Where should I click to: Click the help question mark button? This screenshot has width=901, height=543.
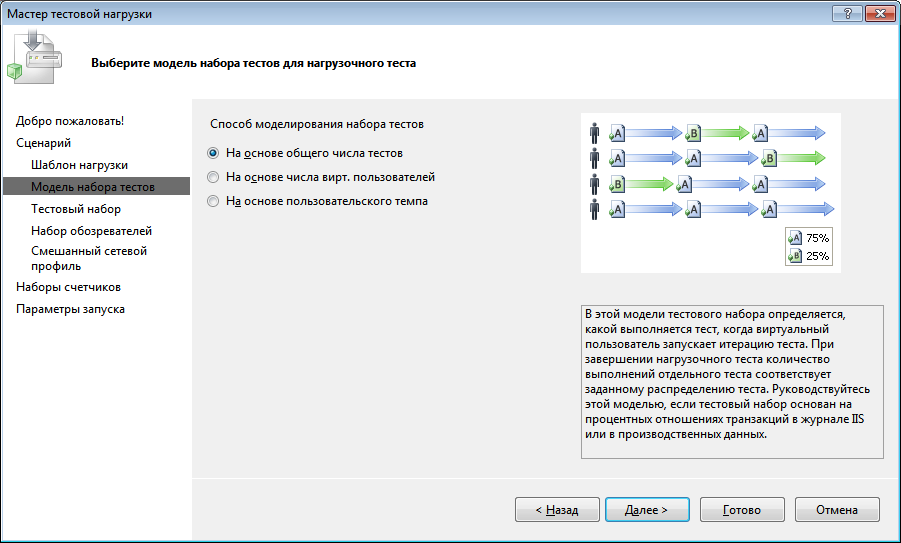pos(848,14)
